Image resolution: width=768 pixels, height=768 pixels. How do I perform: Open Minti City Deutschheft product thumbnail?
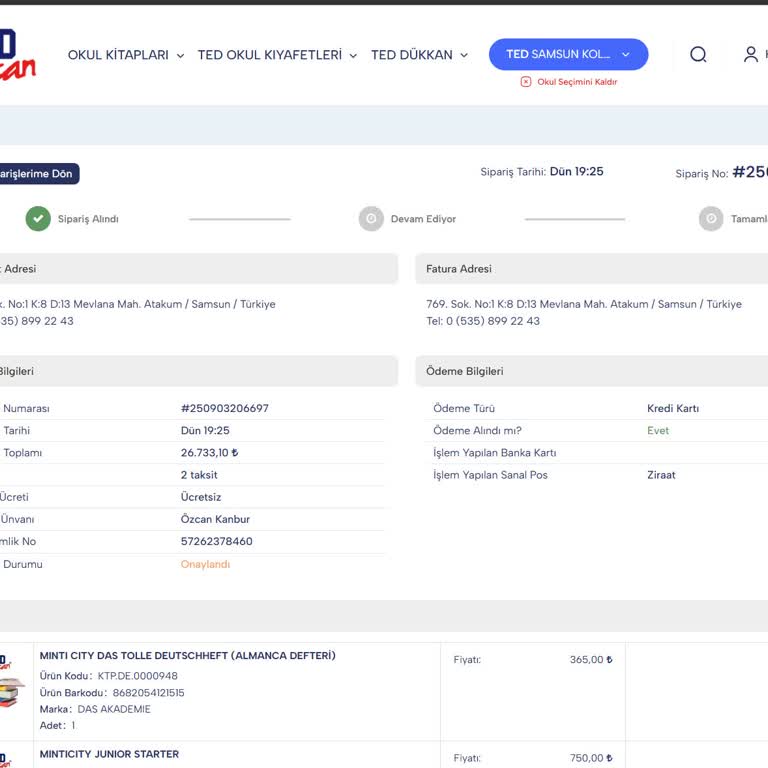10,685
